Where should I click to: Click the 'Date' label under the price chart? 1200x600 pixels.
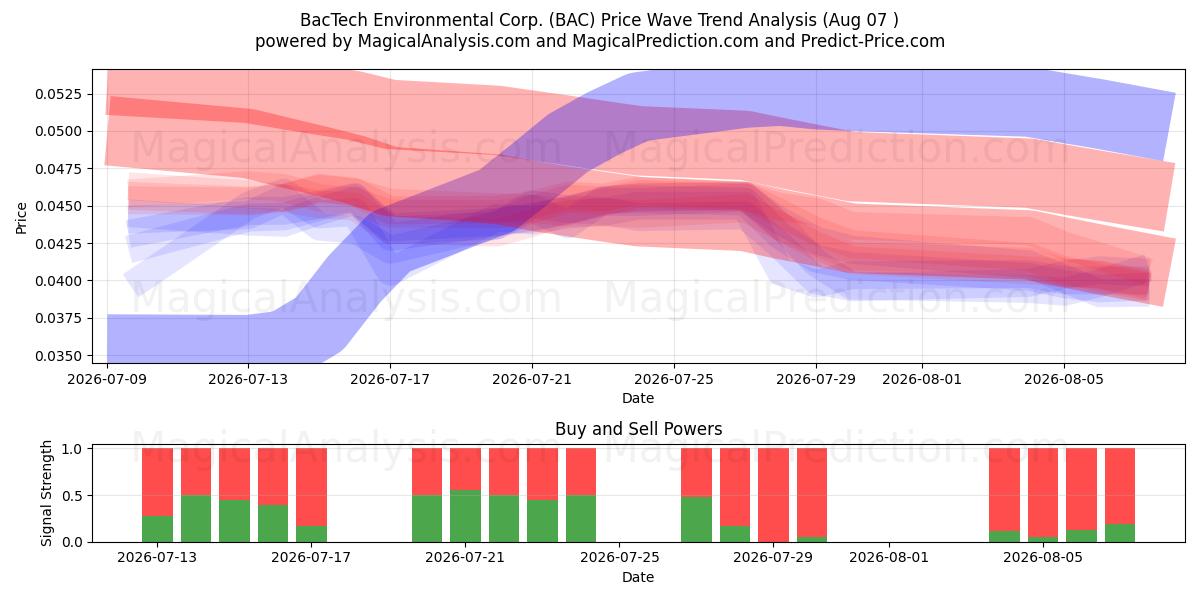638,398
